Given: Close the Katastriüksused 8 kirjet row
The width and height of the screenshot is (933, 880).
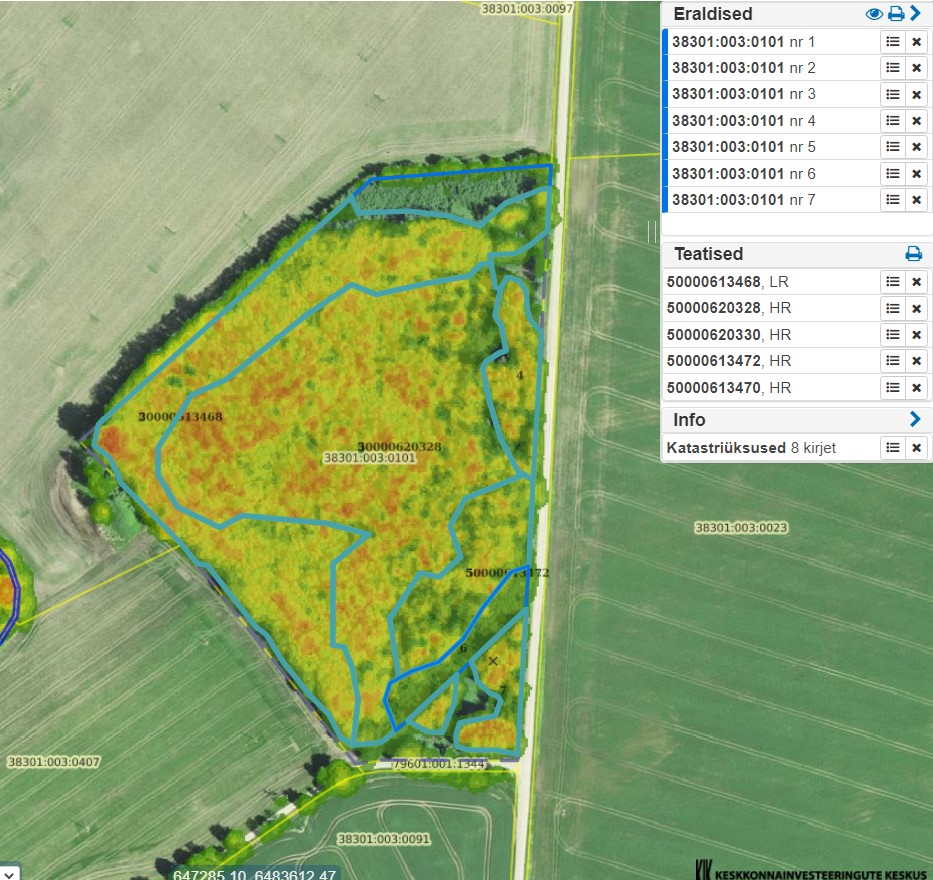Looking at the screenshot, I should coord(916,448).
